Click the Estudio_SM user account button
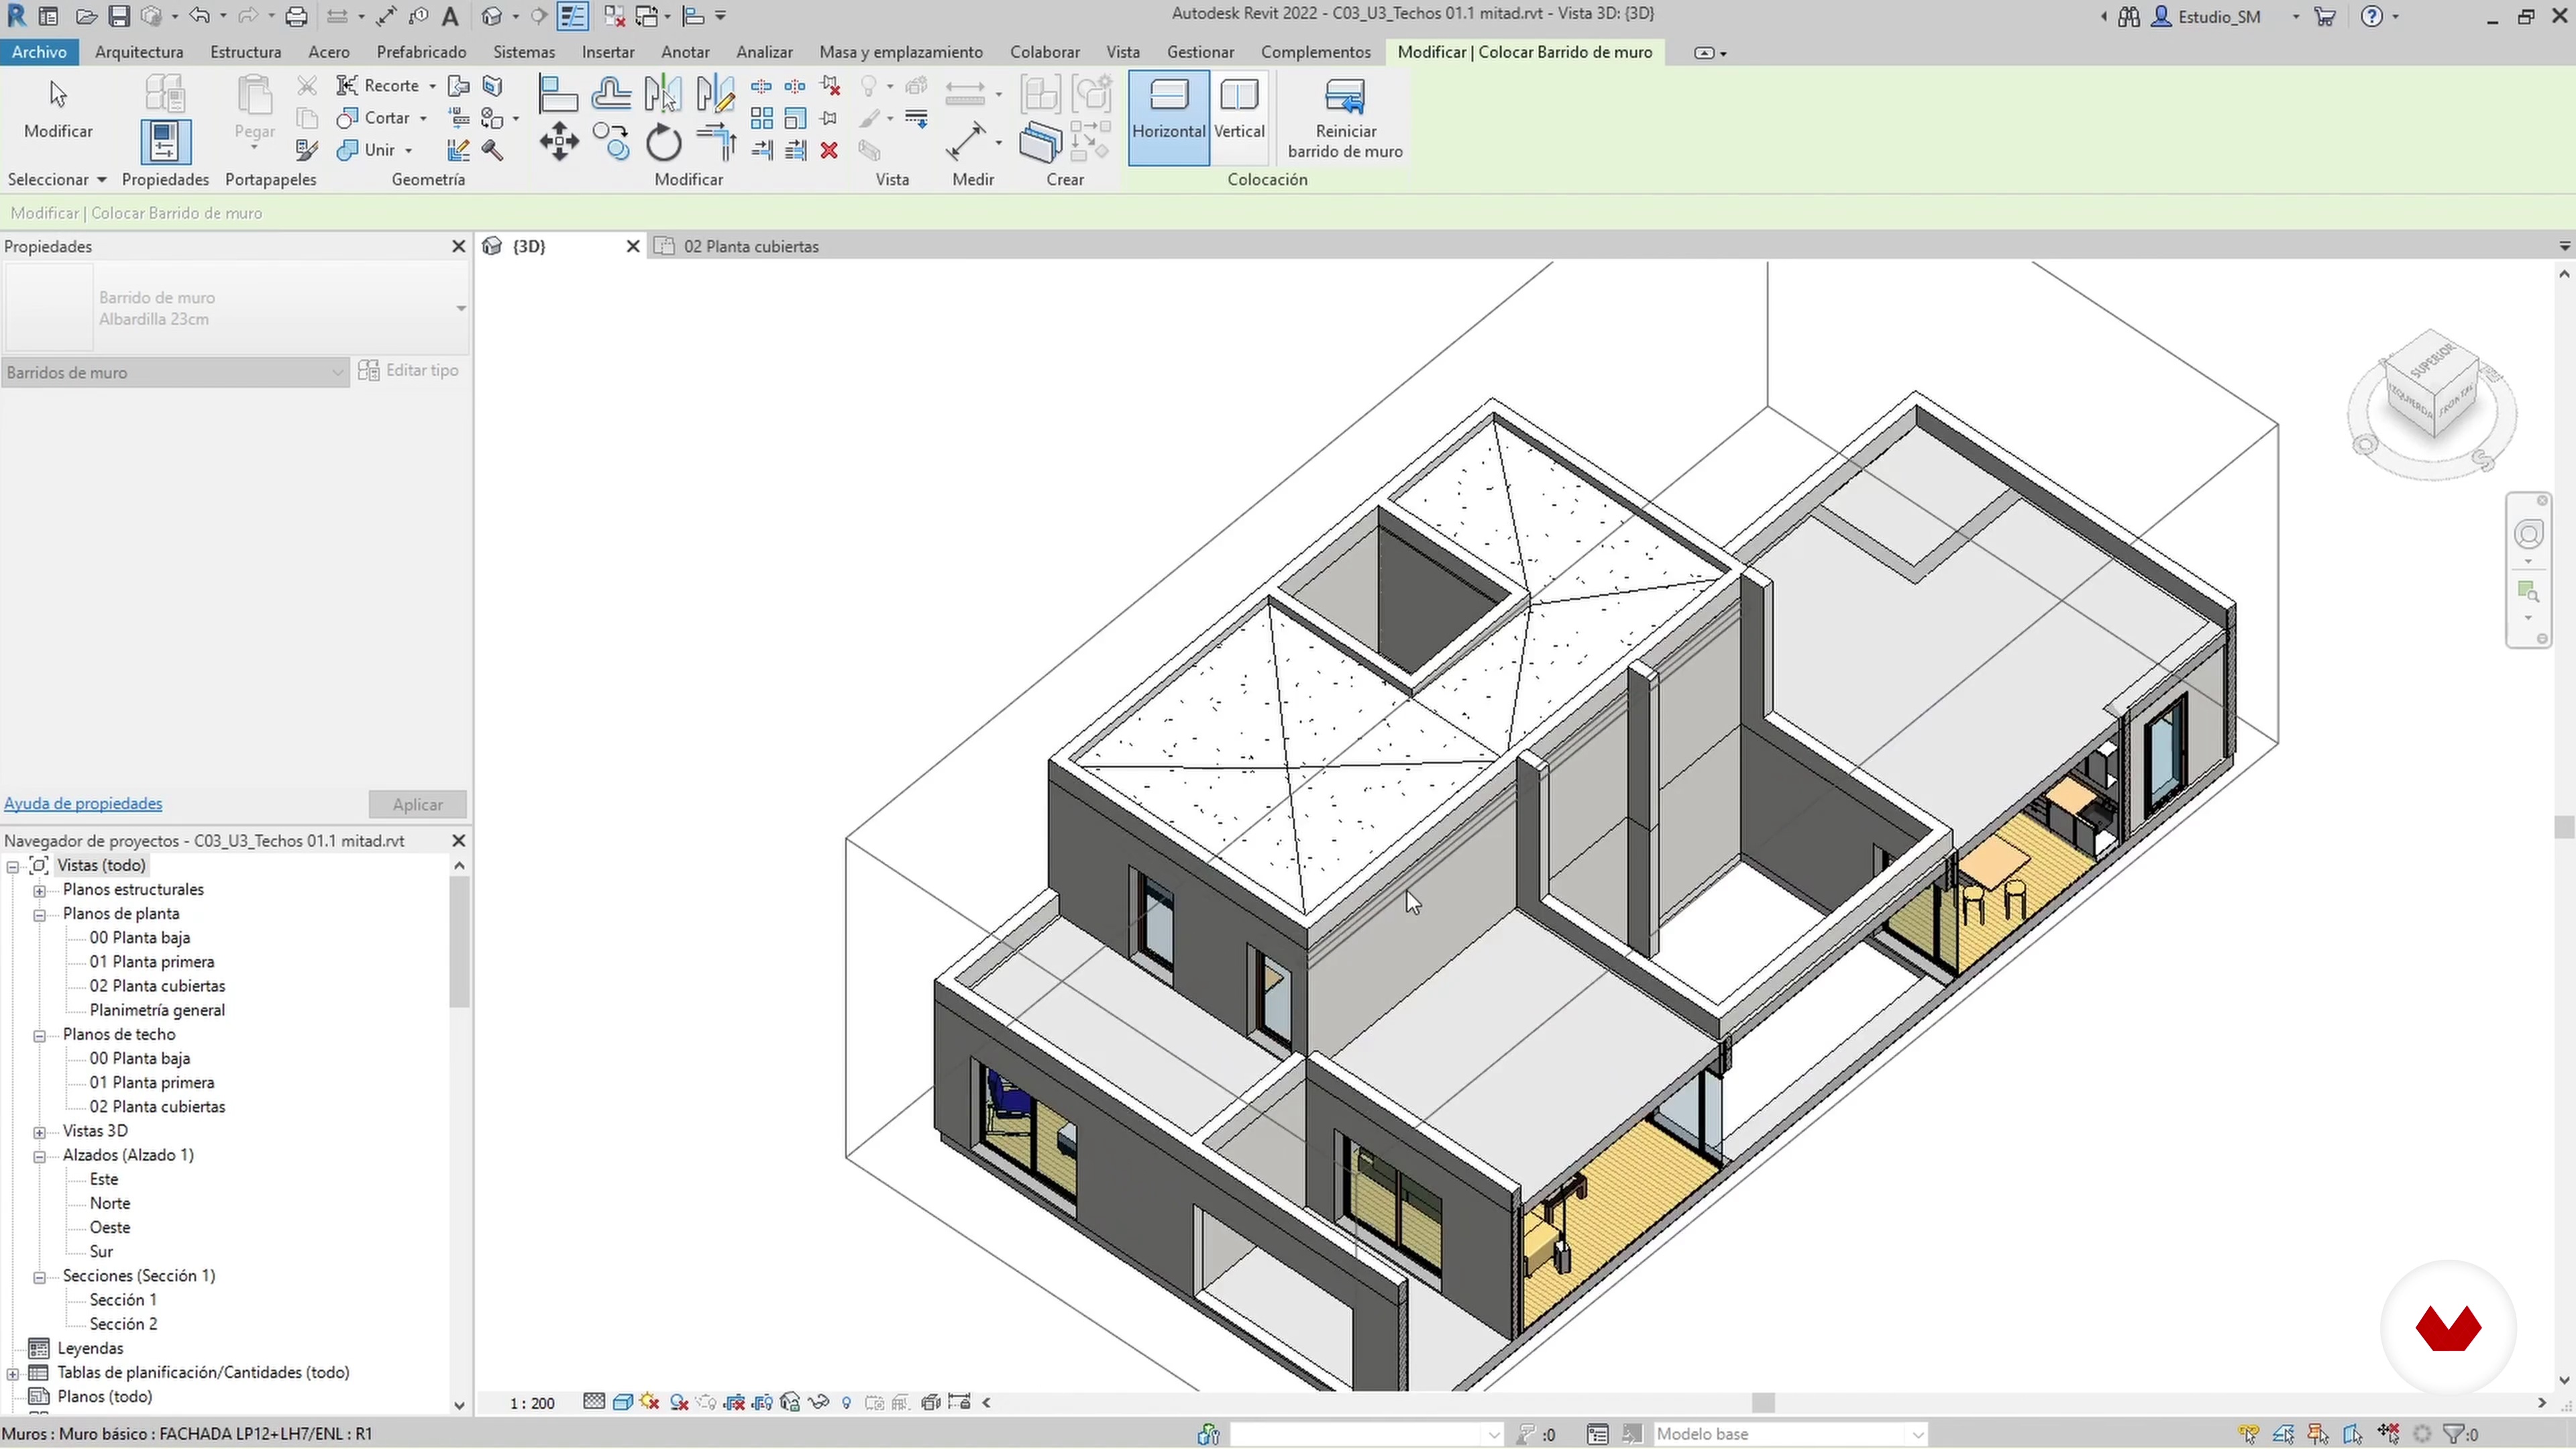This screenshot has width=2576, height=1449. [2206, 17]
